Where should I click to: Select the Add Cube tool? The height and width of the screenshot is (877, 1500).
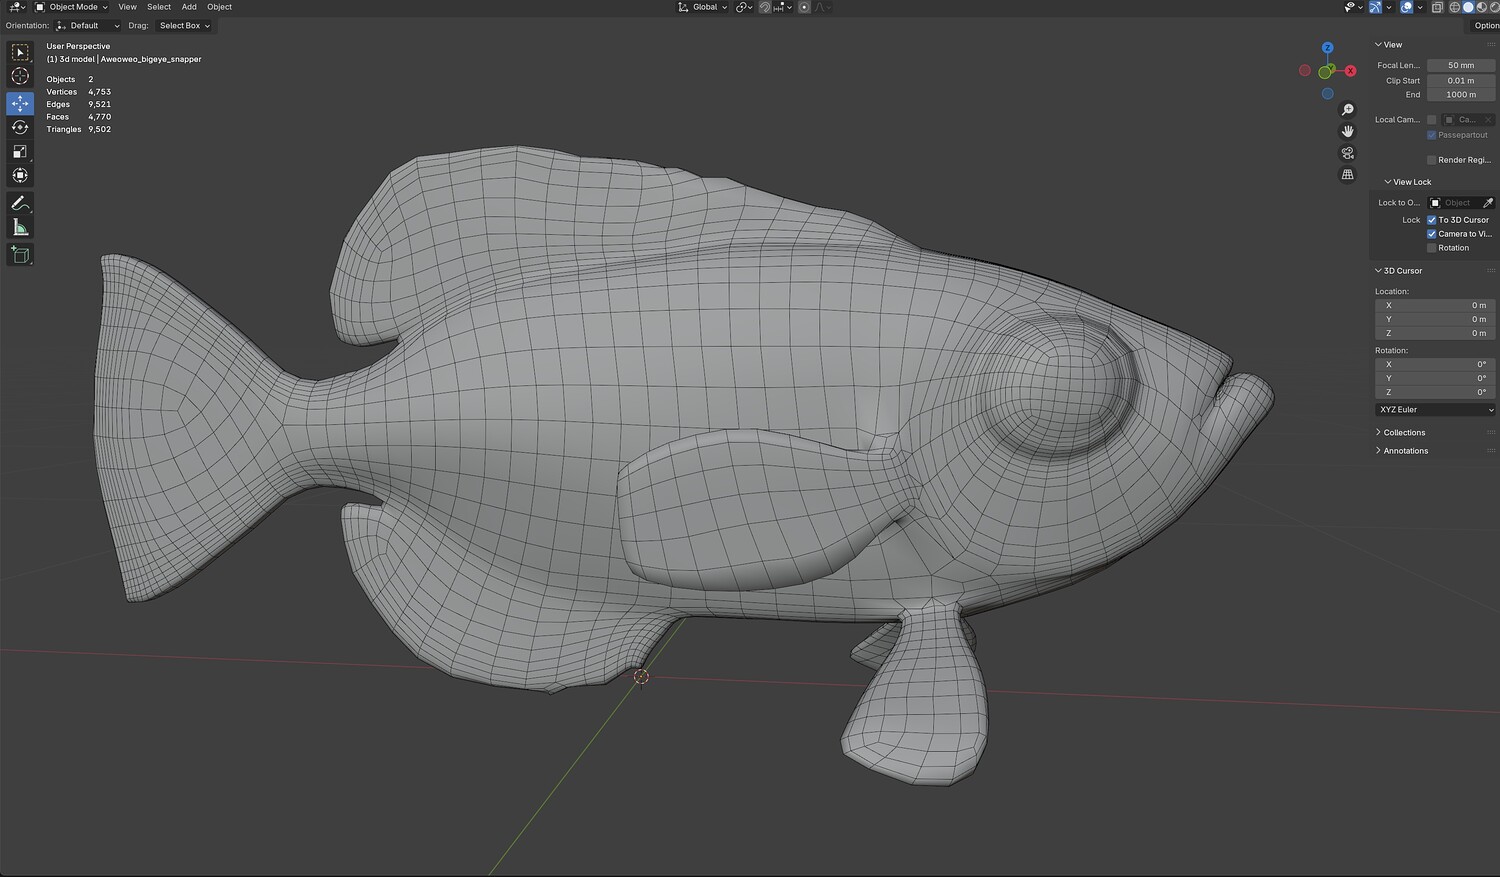20,255
